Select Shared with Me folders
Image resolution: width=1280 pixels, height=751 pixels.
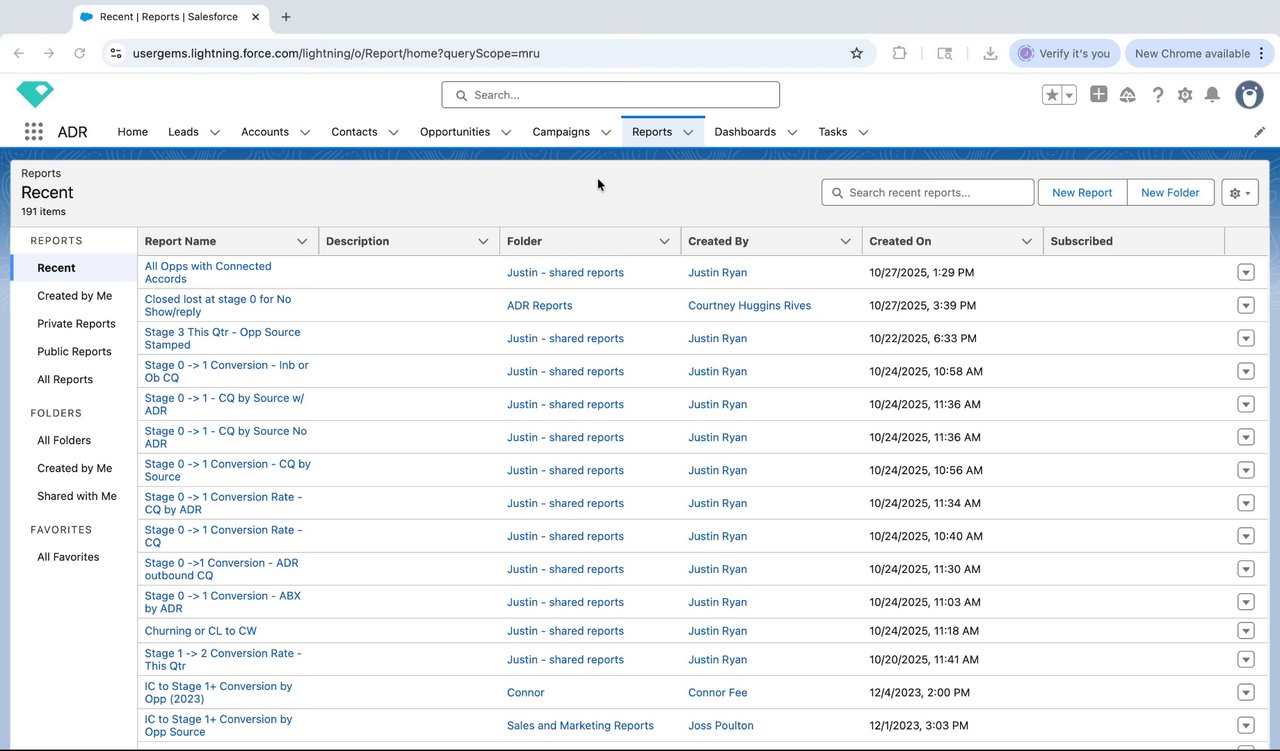77,496
